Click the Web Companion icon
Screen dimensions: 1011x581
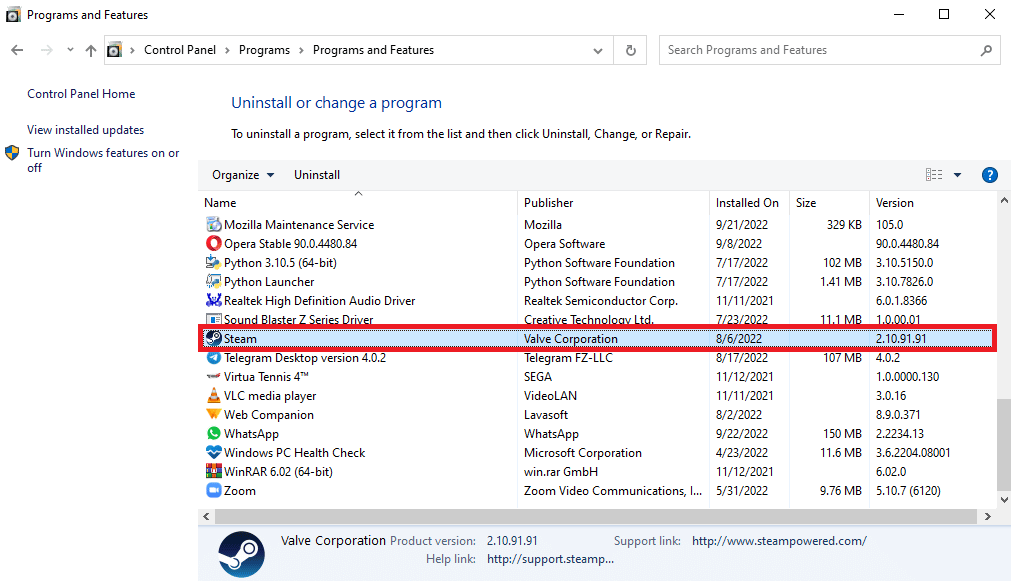213,415
